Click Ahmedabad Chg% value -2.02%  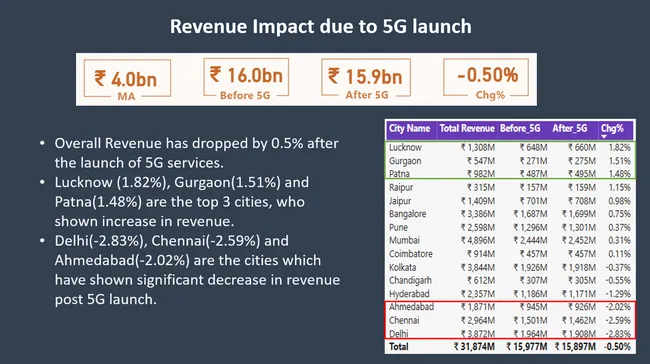[x=618, y=307]
